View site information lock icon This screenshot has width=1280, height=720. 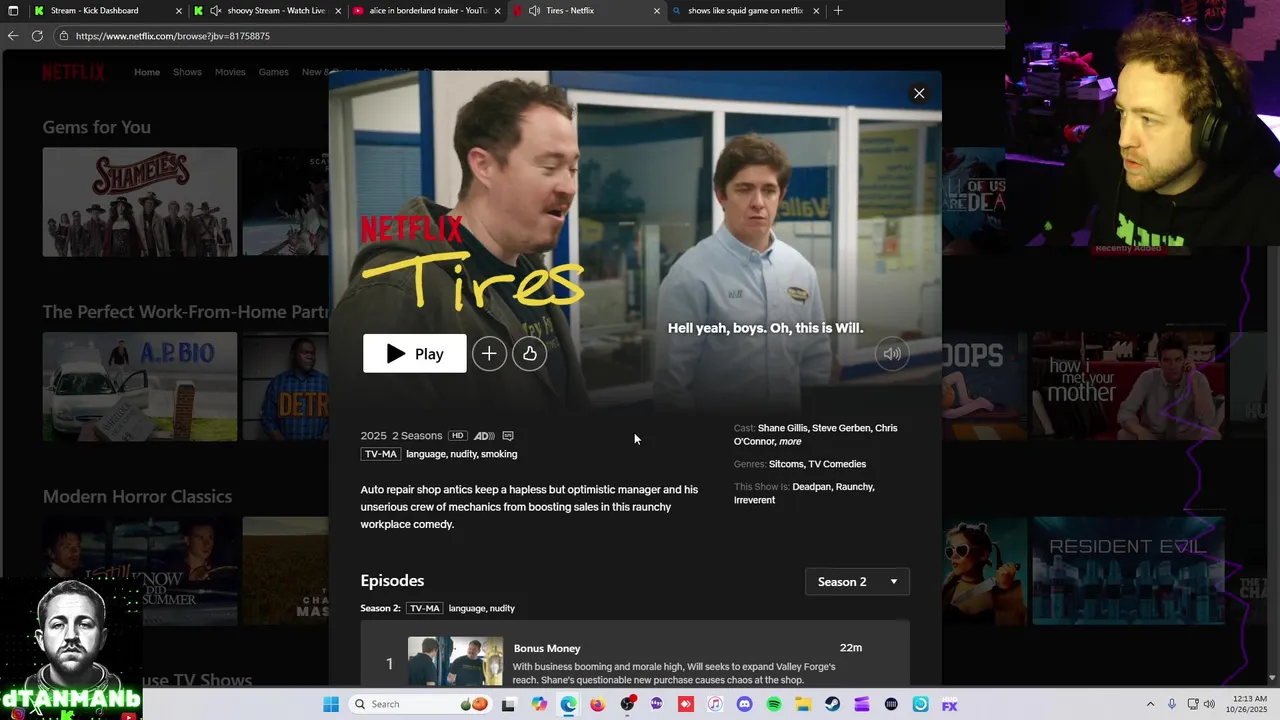coord(64,36)
